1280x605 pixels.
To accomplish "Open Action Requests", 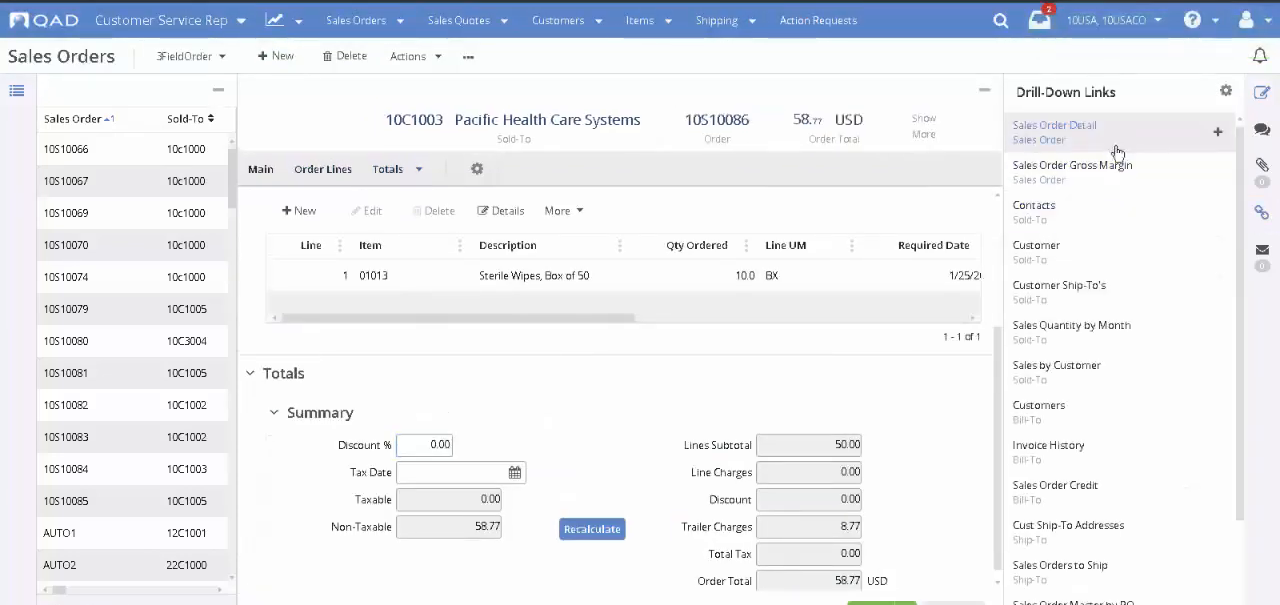I will tap(818, 20).
